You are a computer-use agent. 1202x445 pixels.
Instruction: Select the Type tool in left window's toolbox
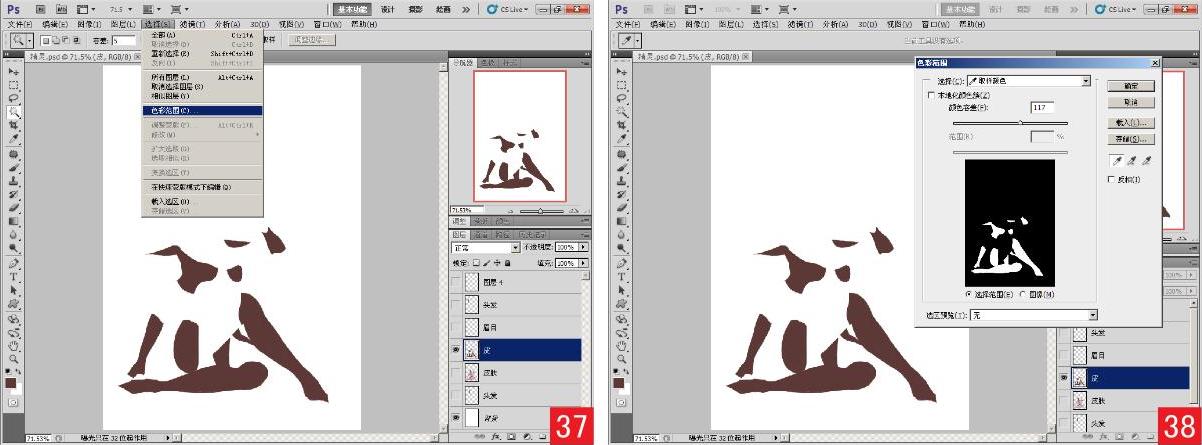[14, 277]
